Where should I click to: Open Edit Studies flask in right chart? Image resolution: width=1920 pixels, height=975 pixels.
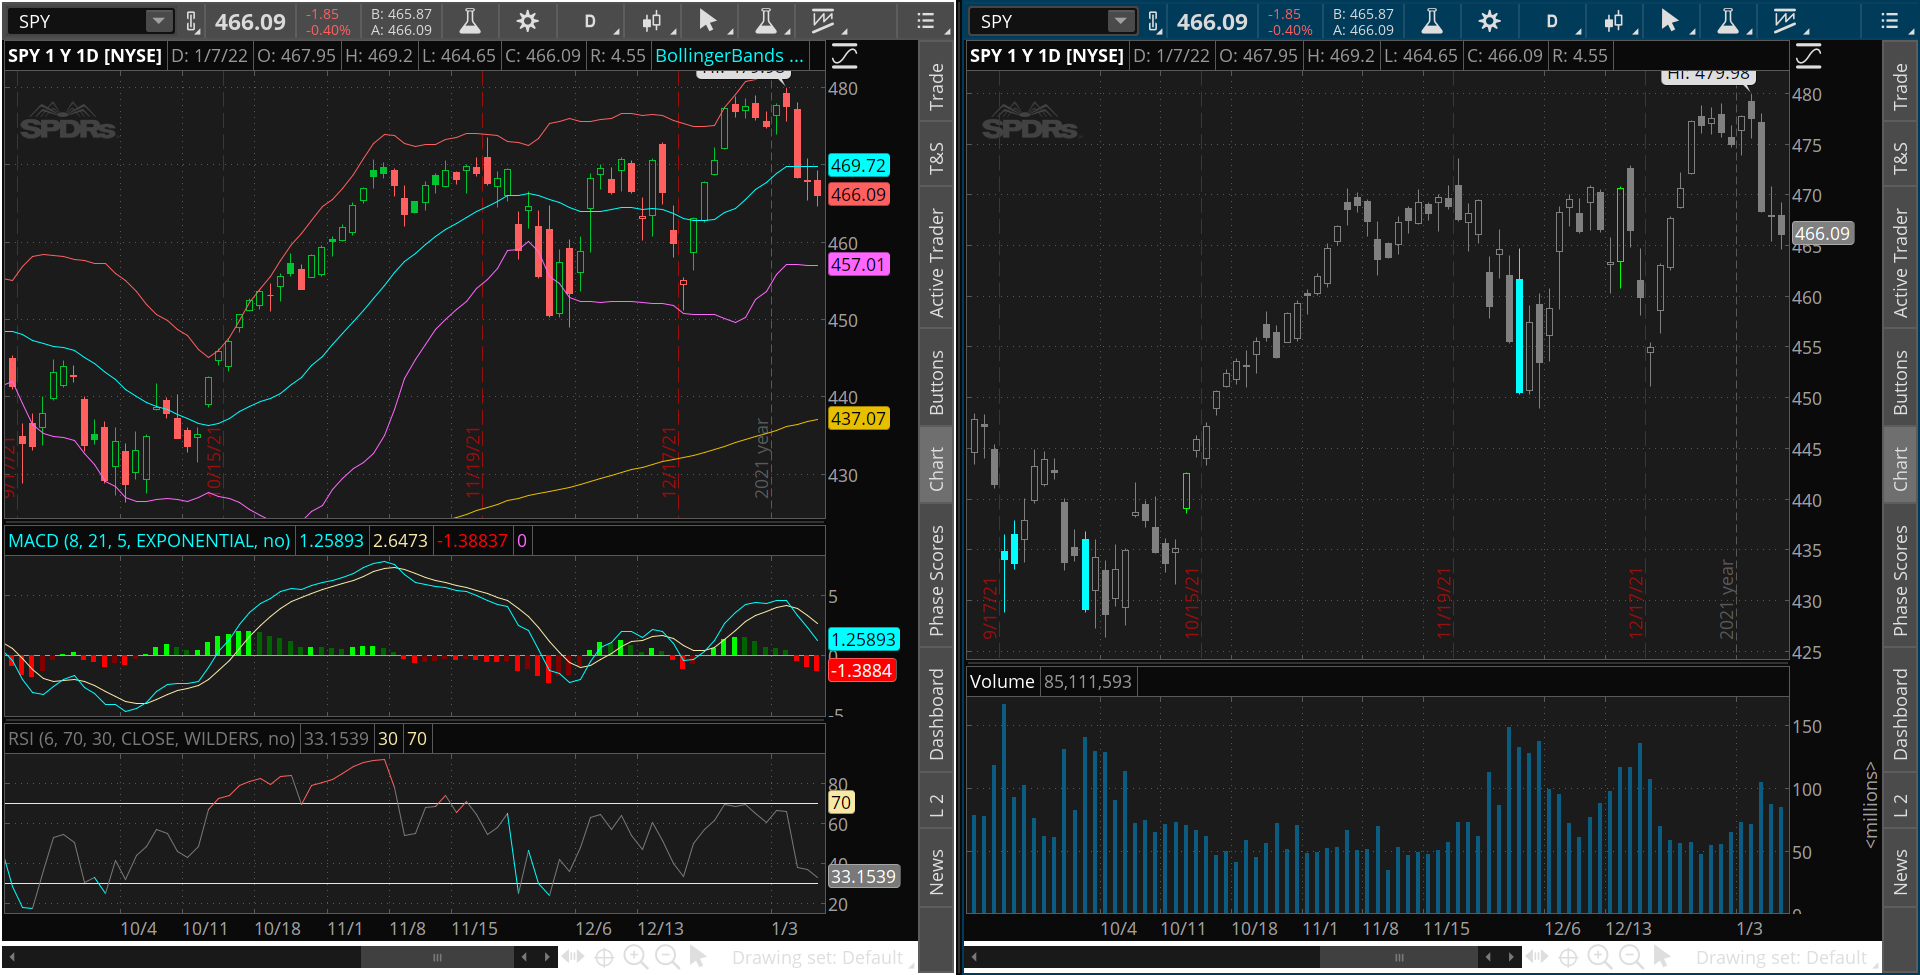tap(1431, 21)
